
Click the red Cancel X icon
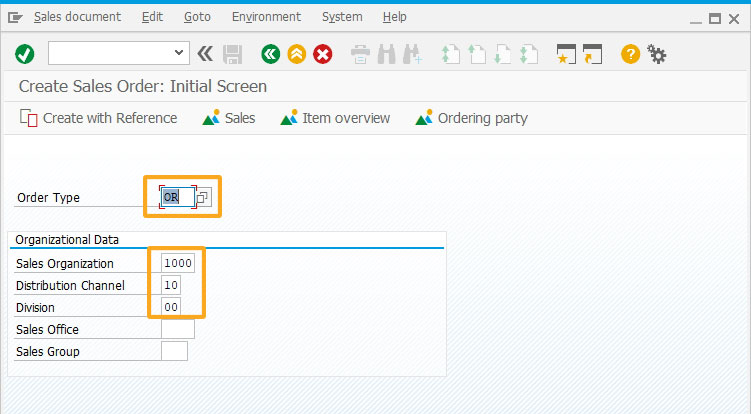point(322,54)
